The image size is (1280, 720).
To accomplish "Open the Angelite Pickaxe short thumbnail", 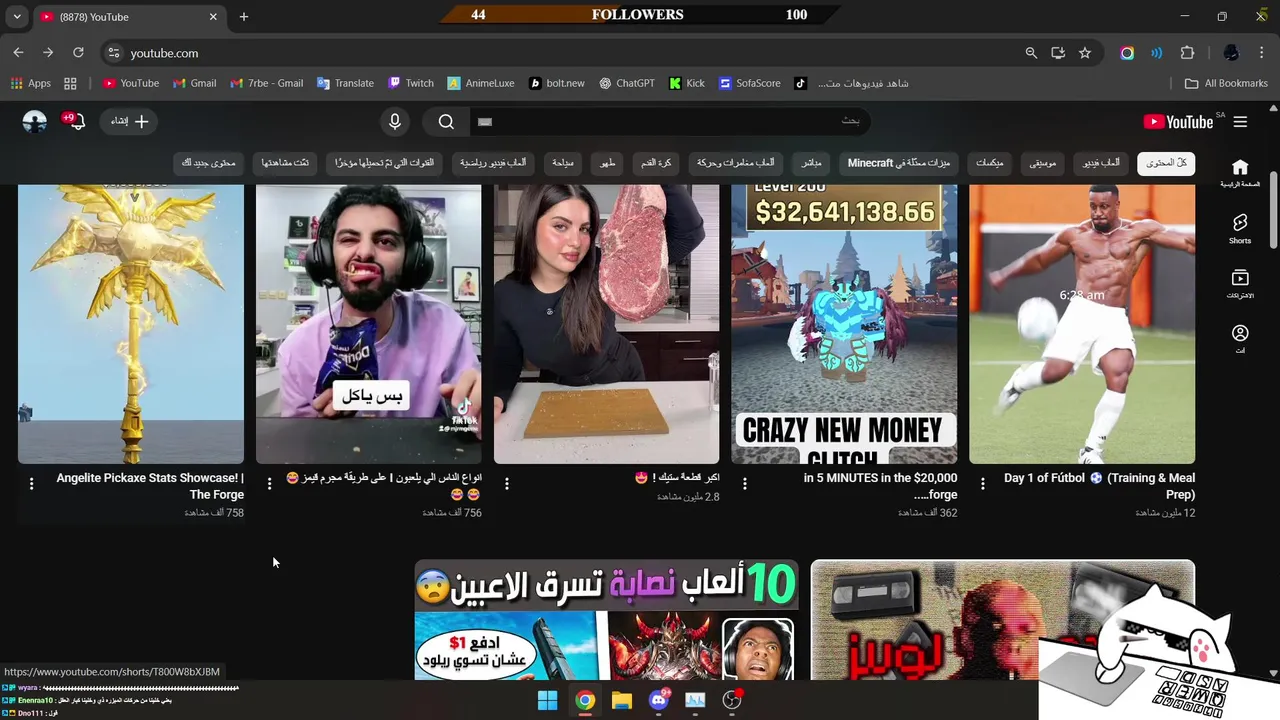I will coord(131,324).
